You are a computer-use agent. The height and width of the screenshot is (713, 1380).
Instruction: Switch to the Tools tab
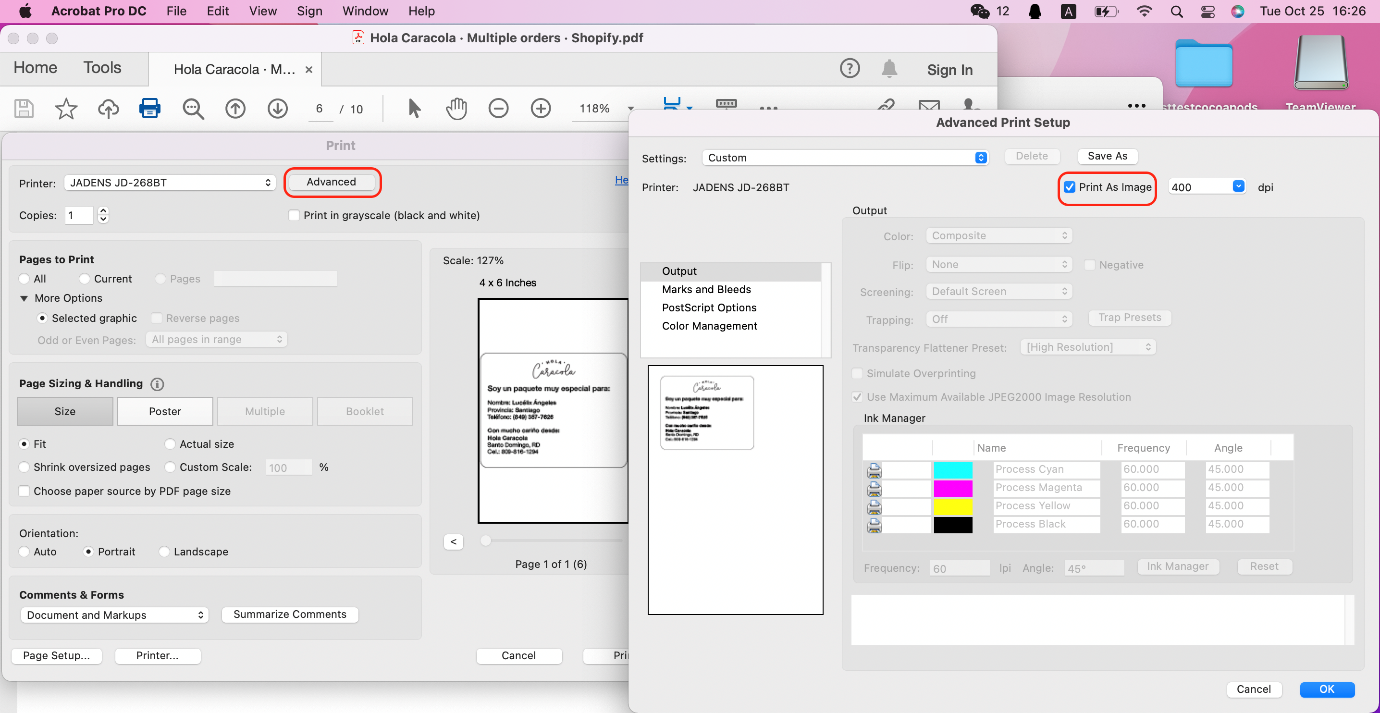[x=102, y=68]
